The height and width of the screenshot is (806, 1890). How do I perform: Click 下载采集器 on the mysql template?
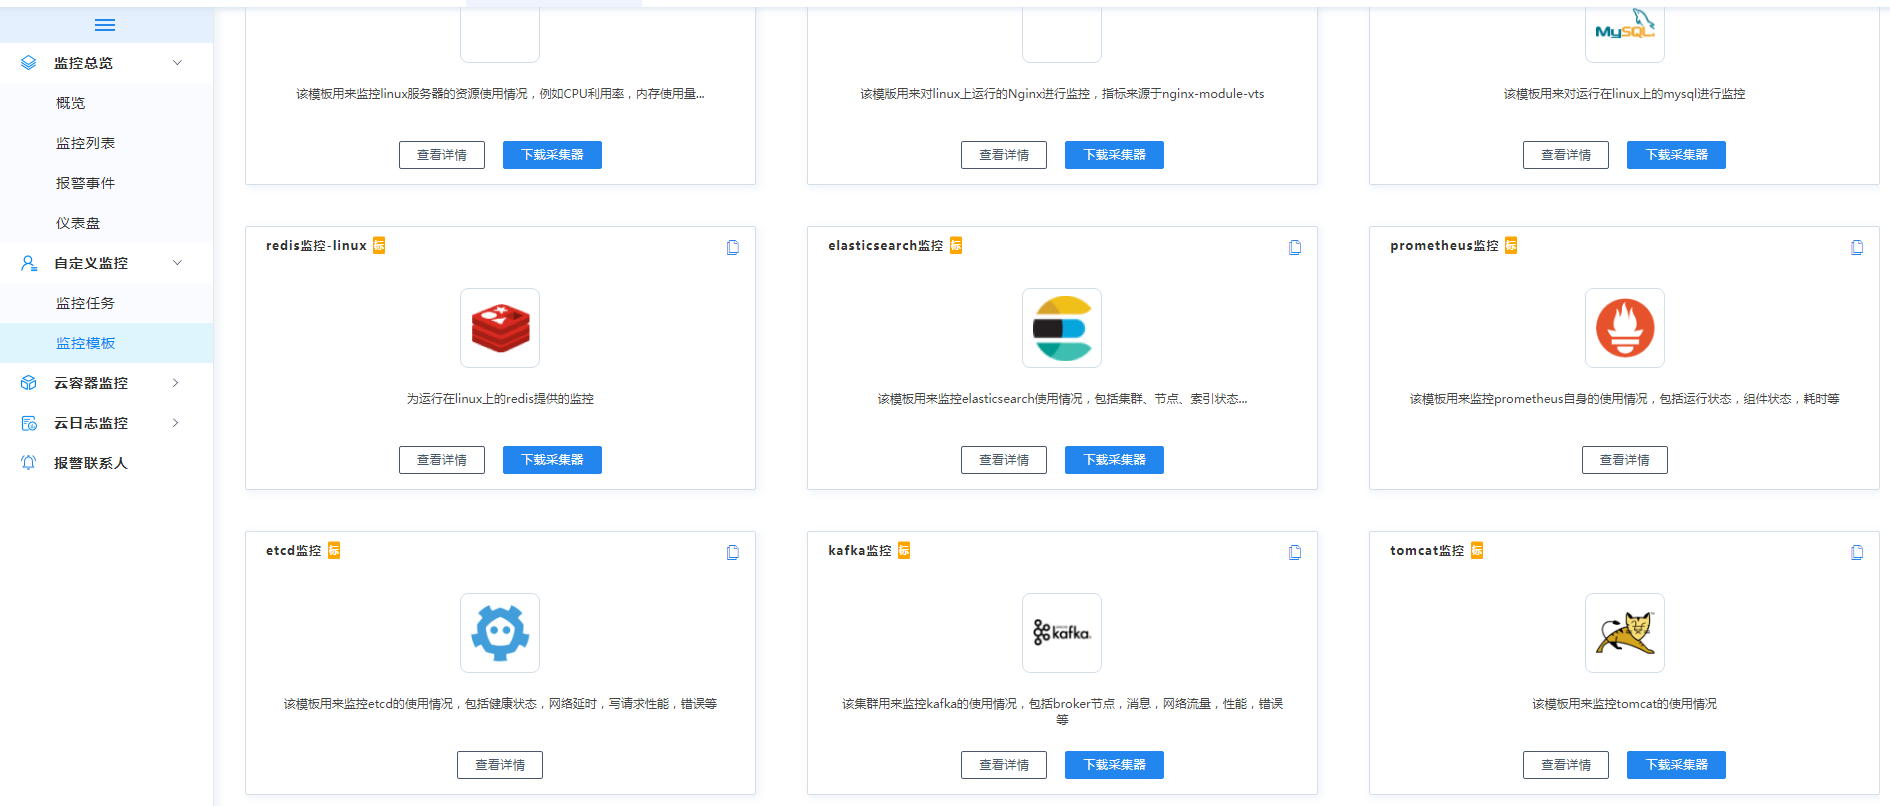1676,155
